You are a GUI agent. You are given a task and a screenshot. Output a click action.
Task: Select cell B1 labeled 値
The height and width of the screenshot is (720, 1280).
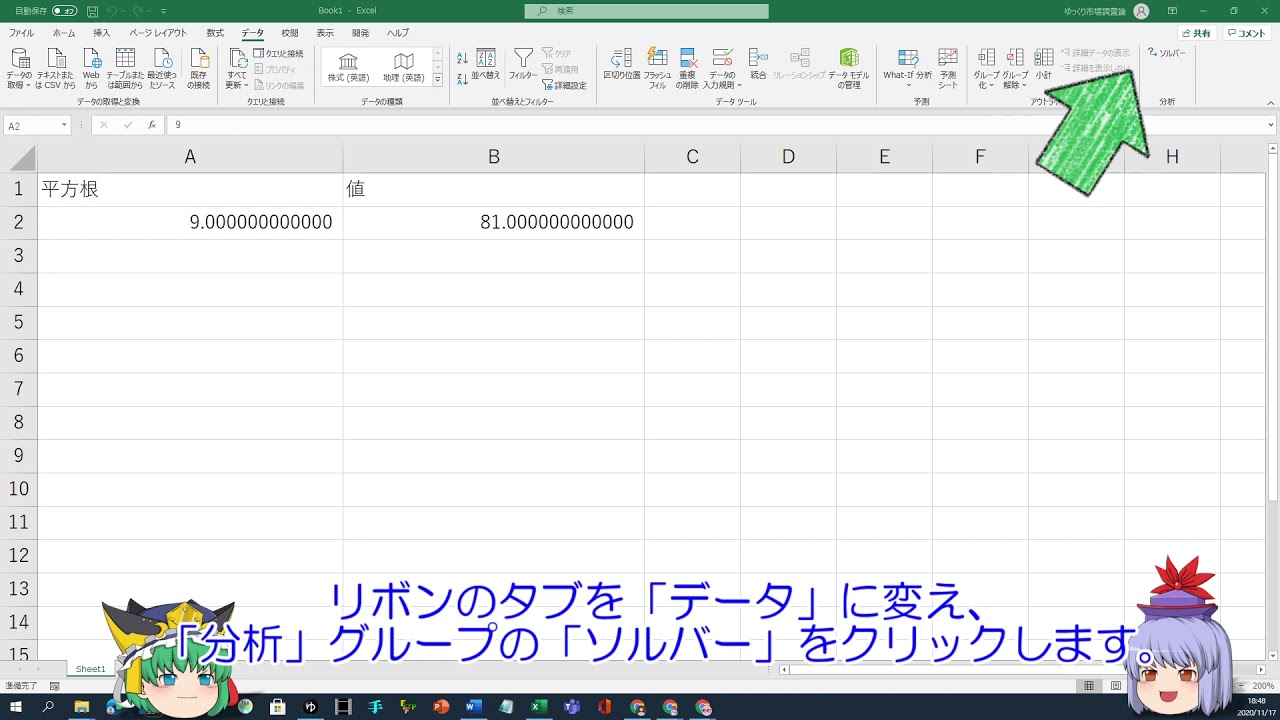coord(493,189)
